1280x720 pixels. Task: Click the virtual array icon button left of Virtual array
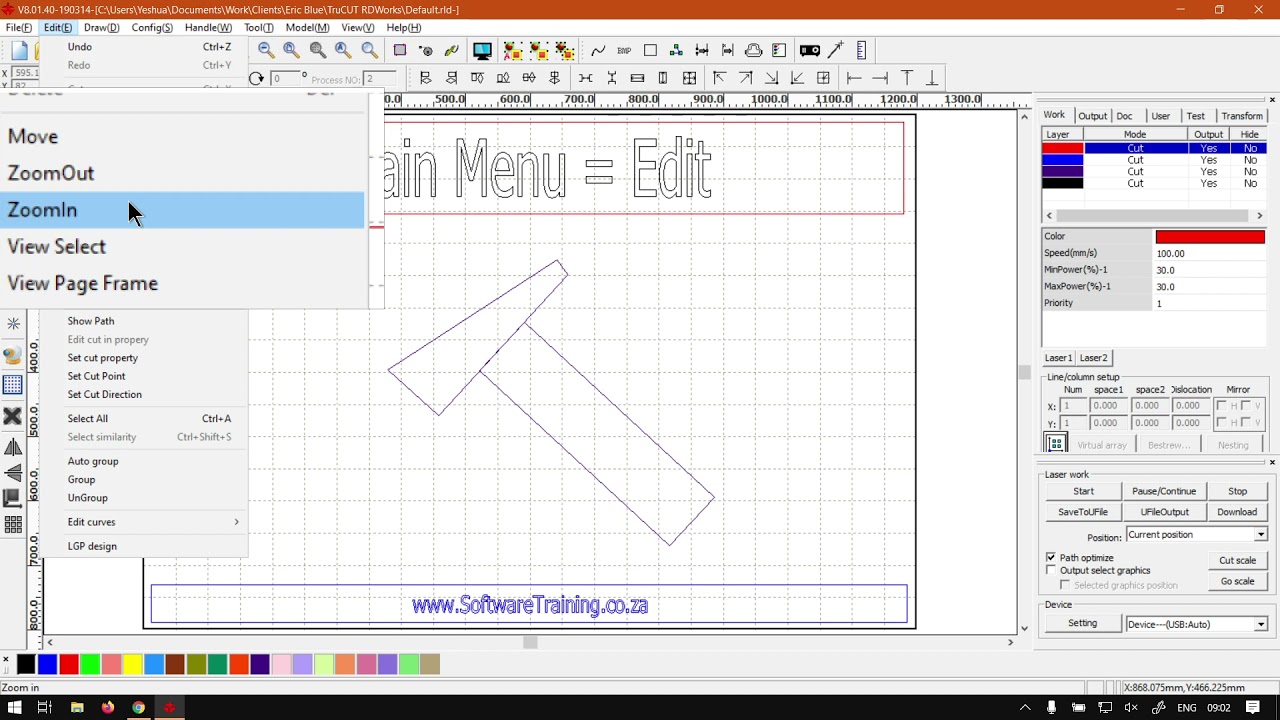1055,444
